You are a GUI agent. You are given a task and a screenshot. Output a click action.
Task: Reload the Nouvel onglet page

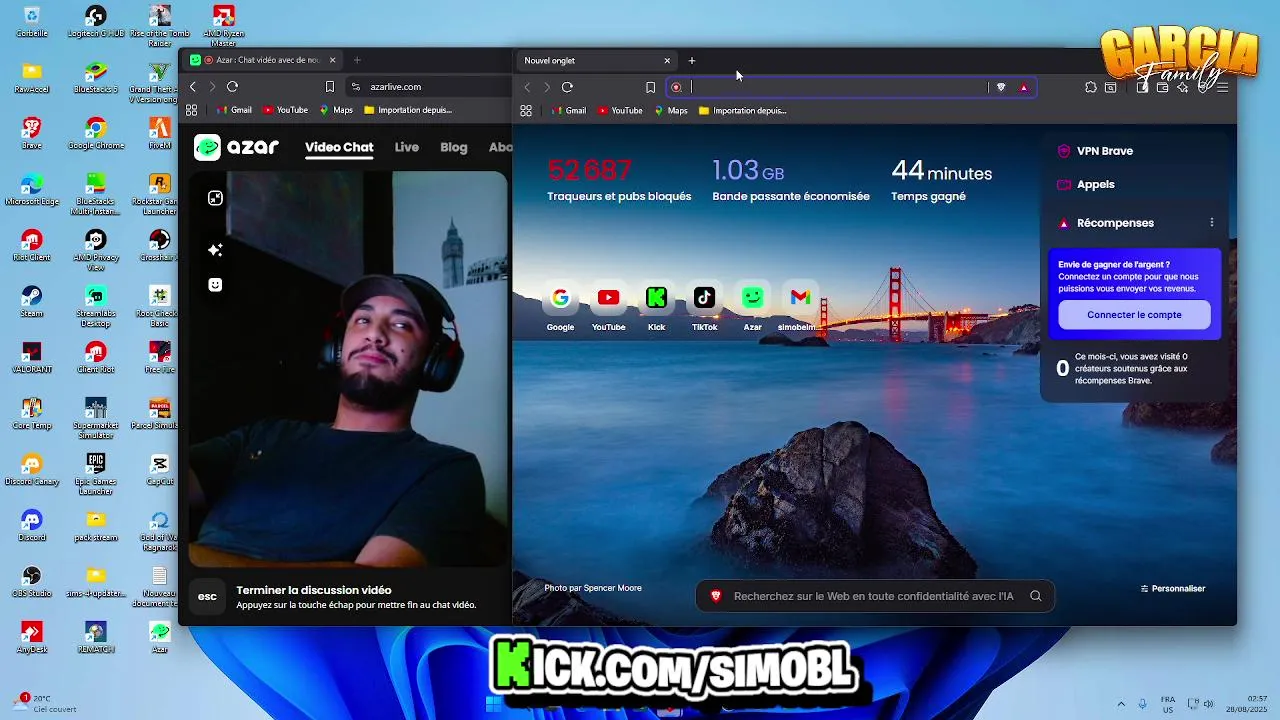[567, 87]
